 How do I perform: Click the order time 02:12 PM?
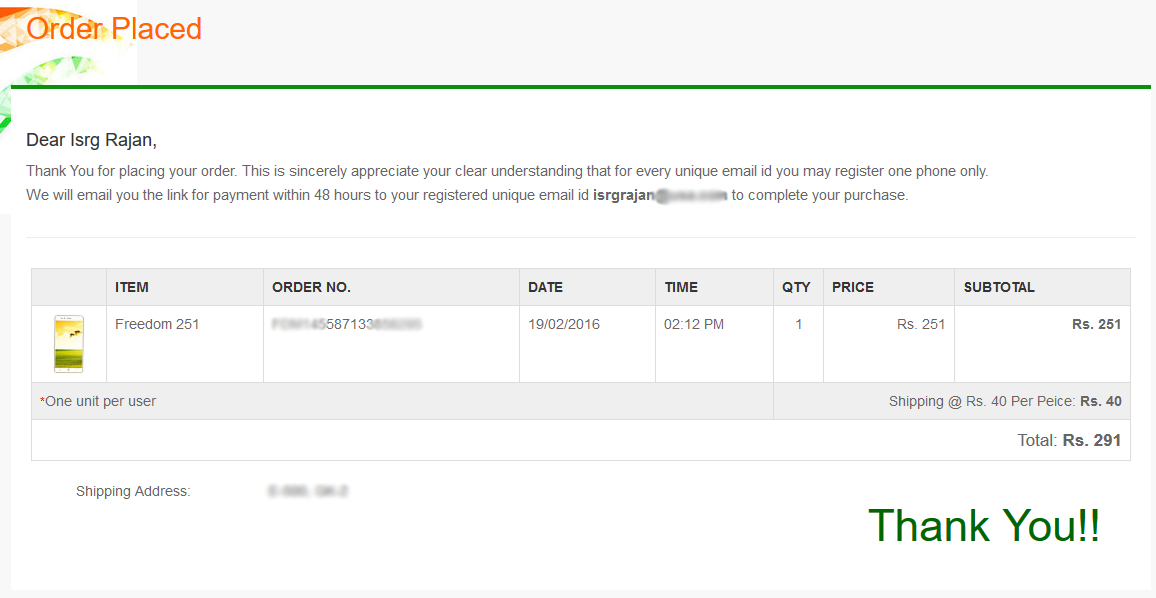point(694,324)
